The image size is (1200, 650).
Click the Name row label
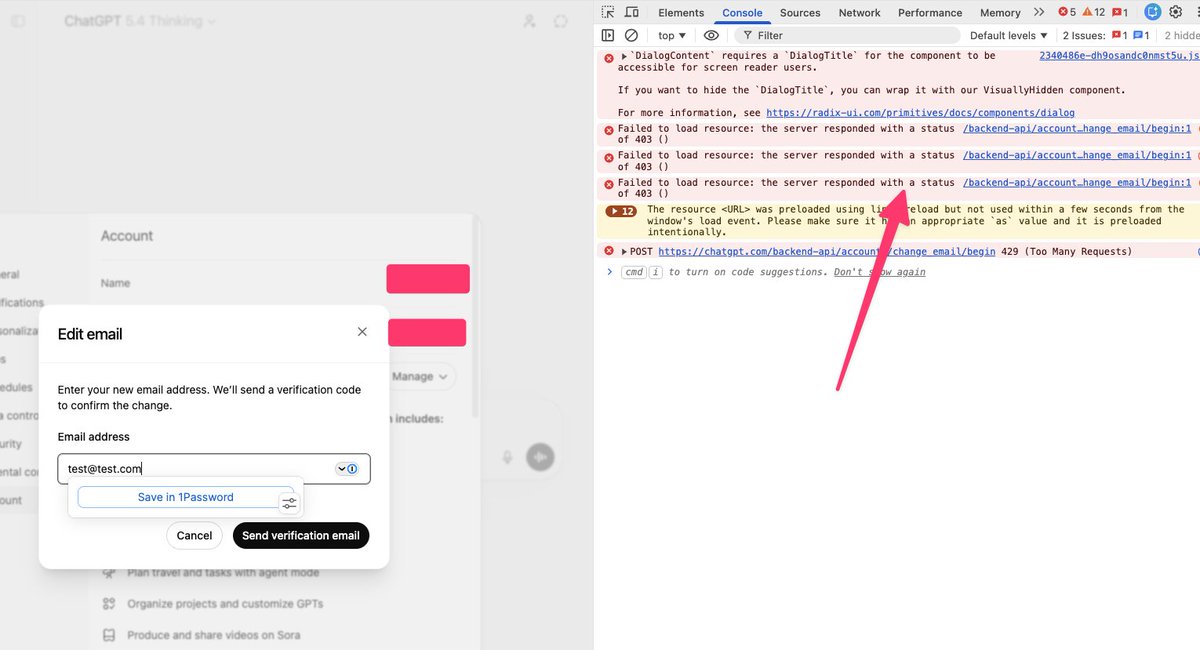click(115, 283)
